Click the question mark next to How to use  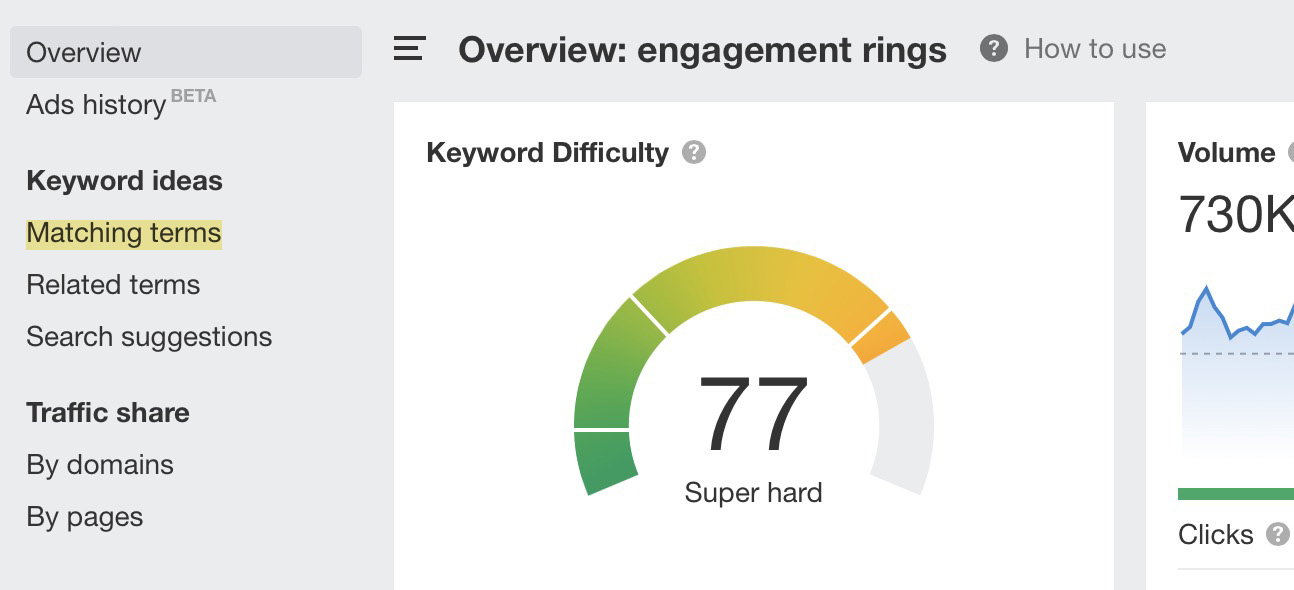click(993, 47)
